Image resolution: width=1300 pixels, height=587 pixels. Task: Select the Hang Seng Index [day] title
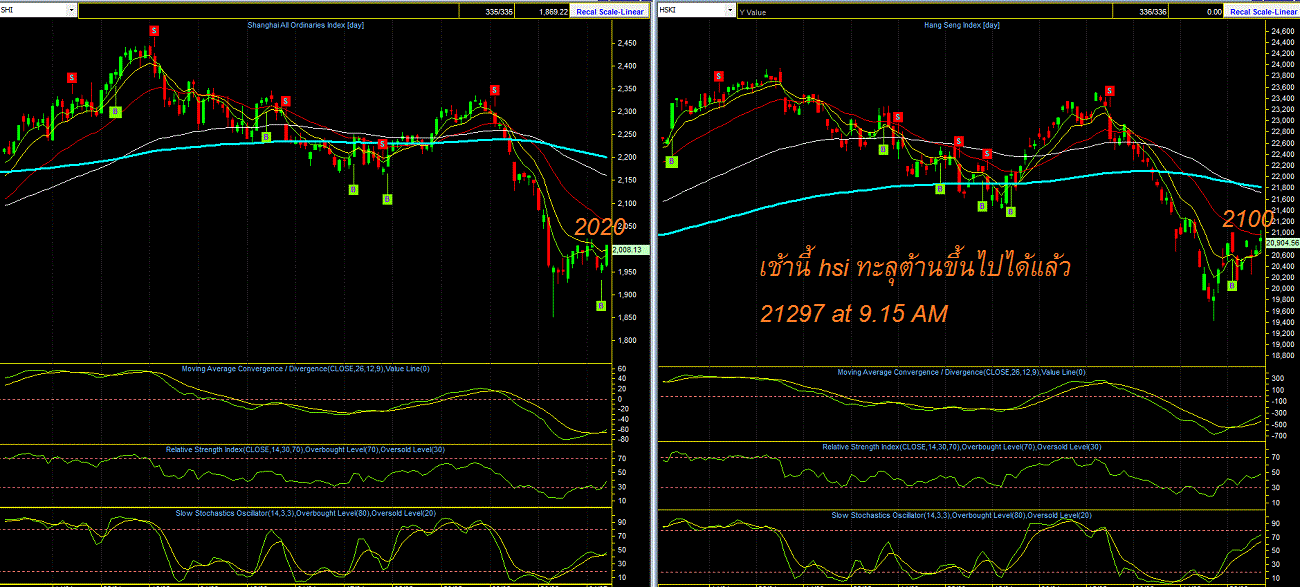click(960, 25)
